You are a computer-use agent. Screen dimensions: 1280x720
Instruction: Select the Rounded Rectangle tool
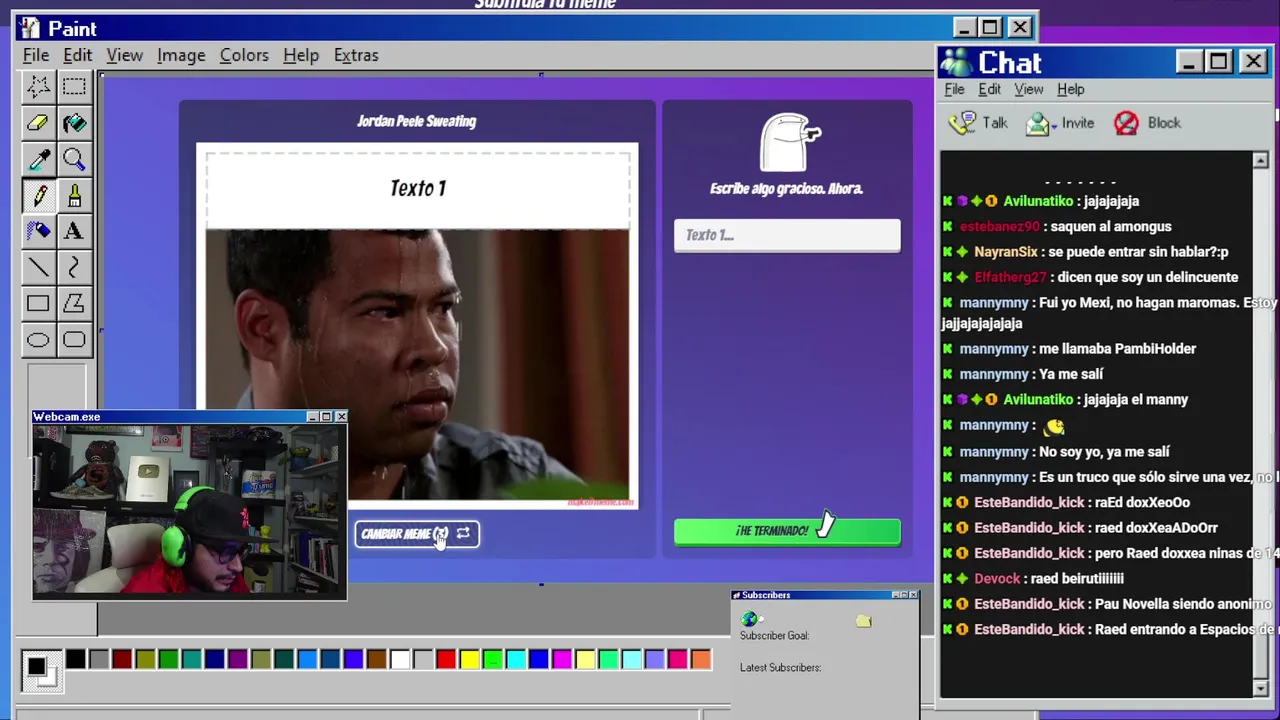[74, 340]
